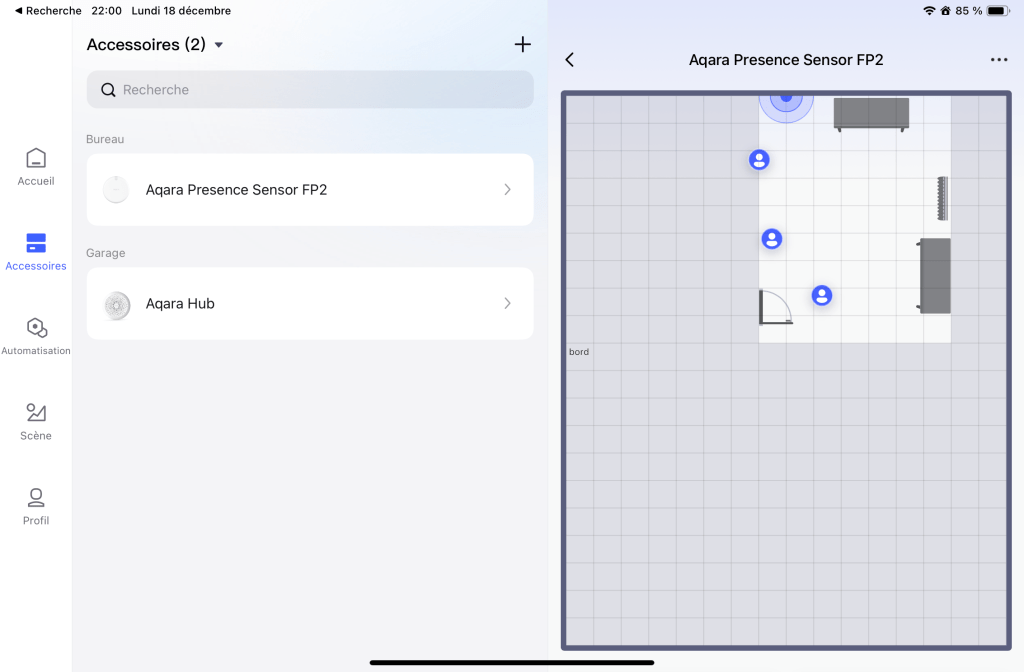Go to the Profil tab
This screenshot has width=1024, height=672.
pos(36,506)
